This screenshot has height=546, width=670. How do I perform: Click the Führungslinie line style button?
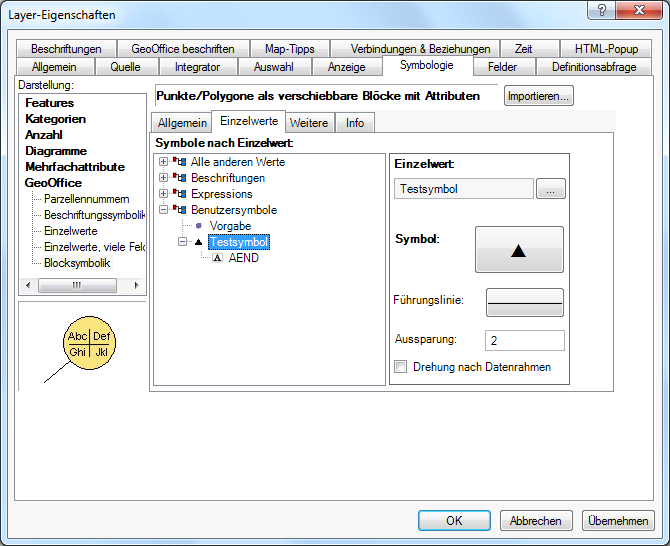click(524, 302)
